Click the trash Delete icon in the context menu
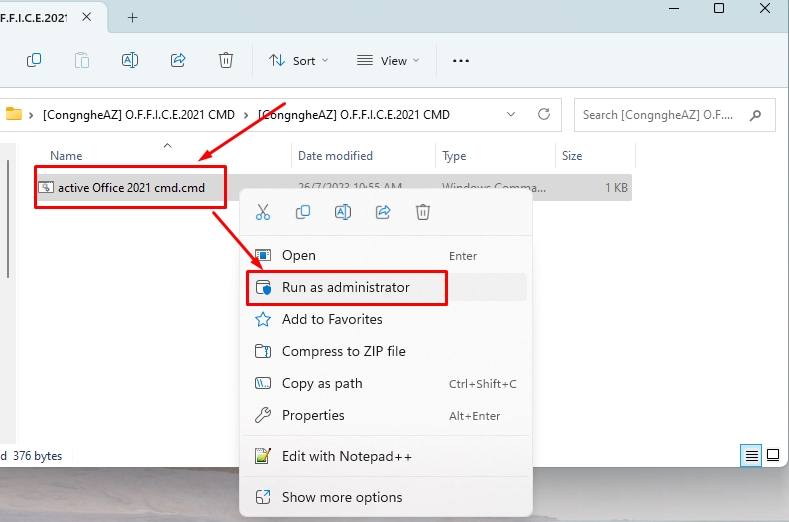This screenshot has width=789, height=522. tap(423, 212)
